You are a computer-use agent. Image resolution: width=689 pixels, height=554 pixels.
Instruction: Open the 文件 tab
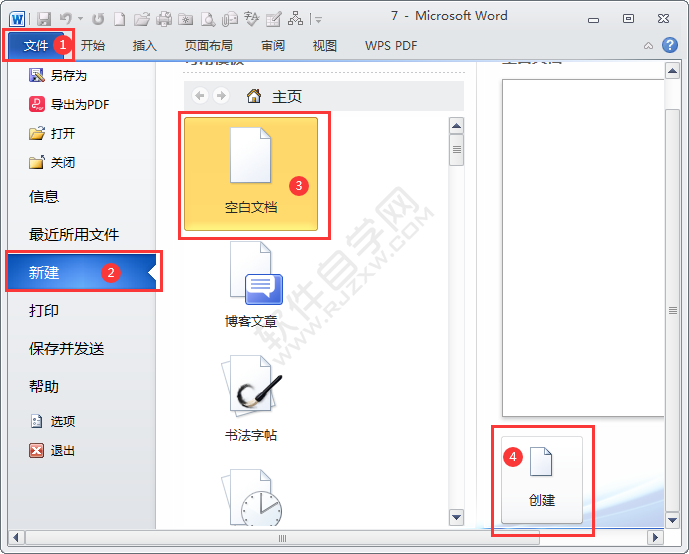pos(36,45)
